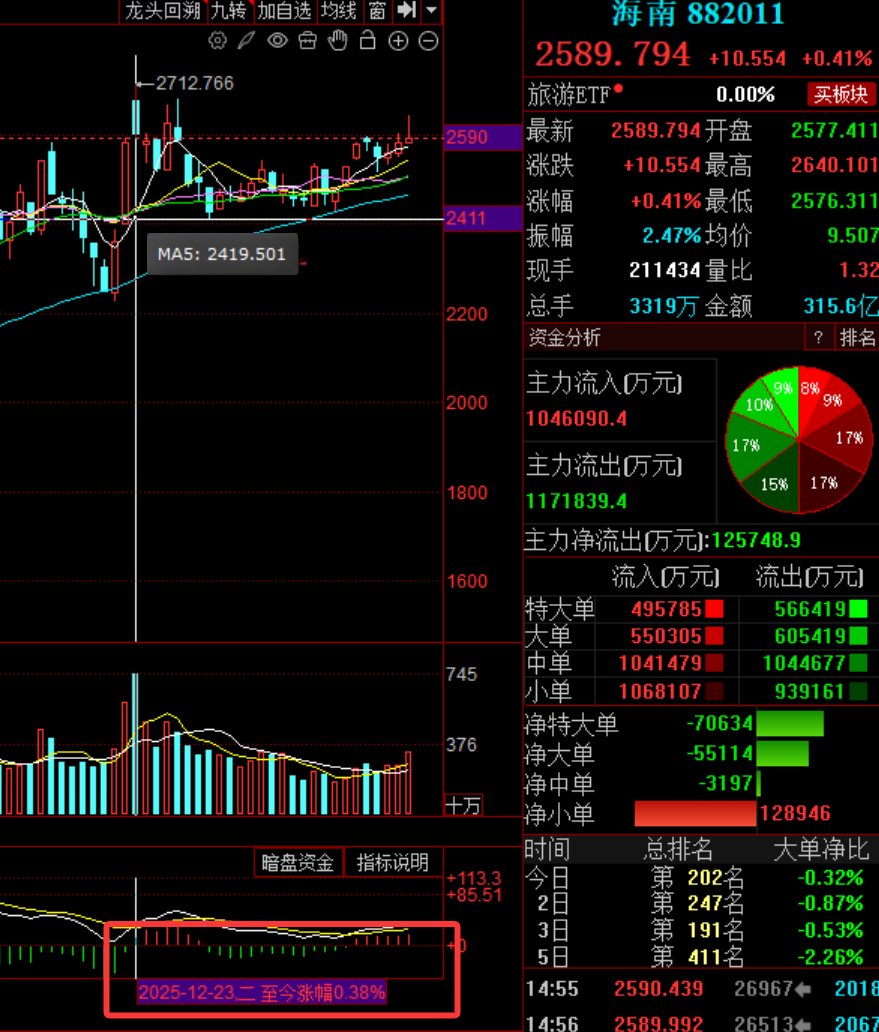Click the +113.3 indicator scale label

coord(474,879)
